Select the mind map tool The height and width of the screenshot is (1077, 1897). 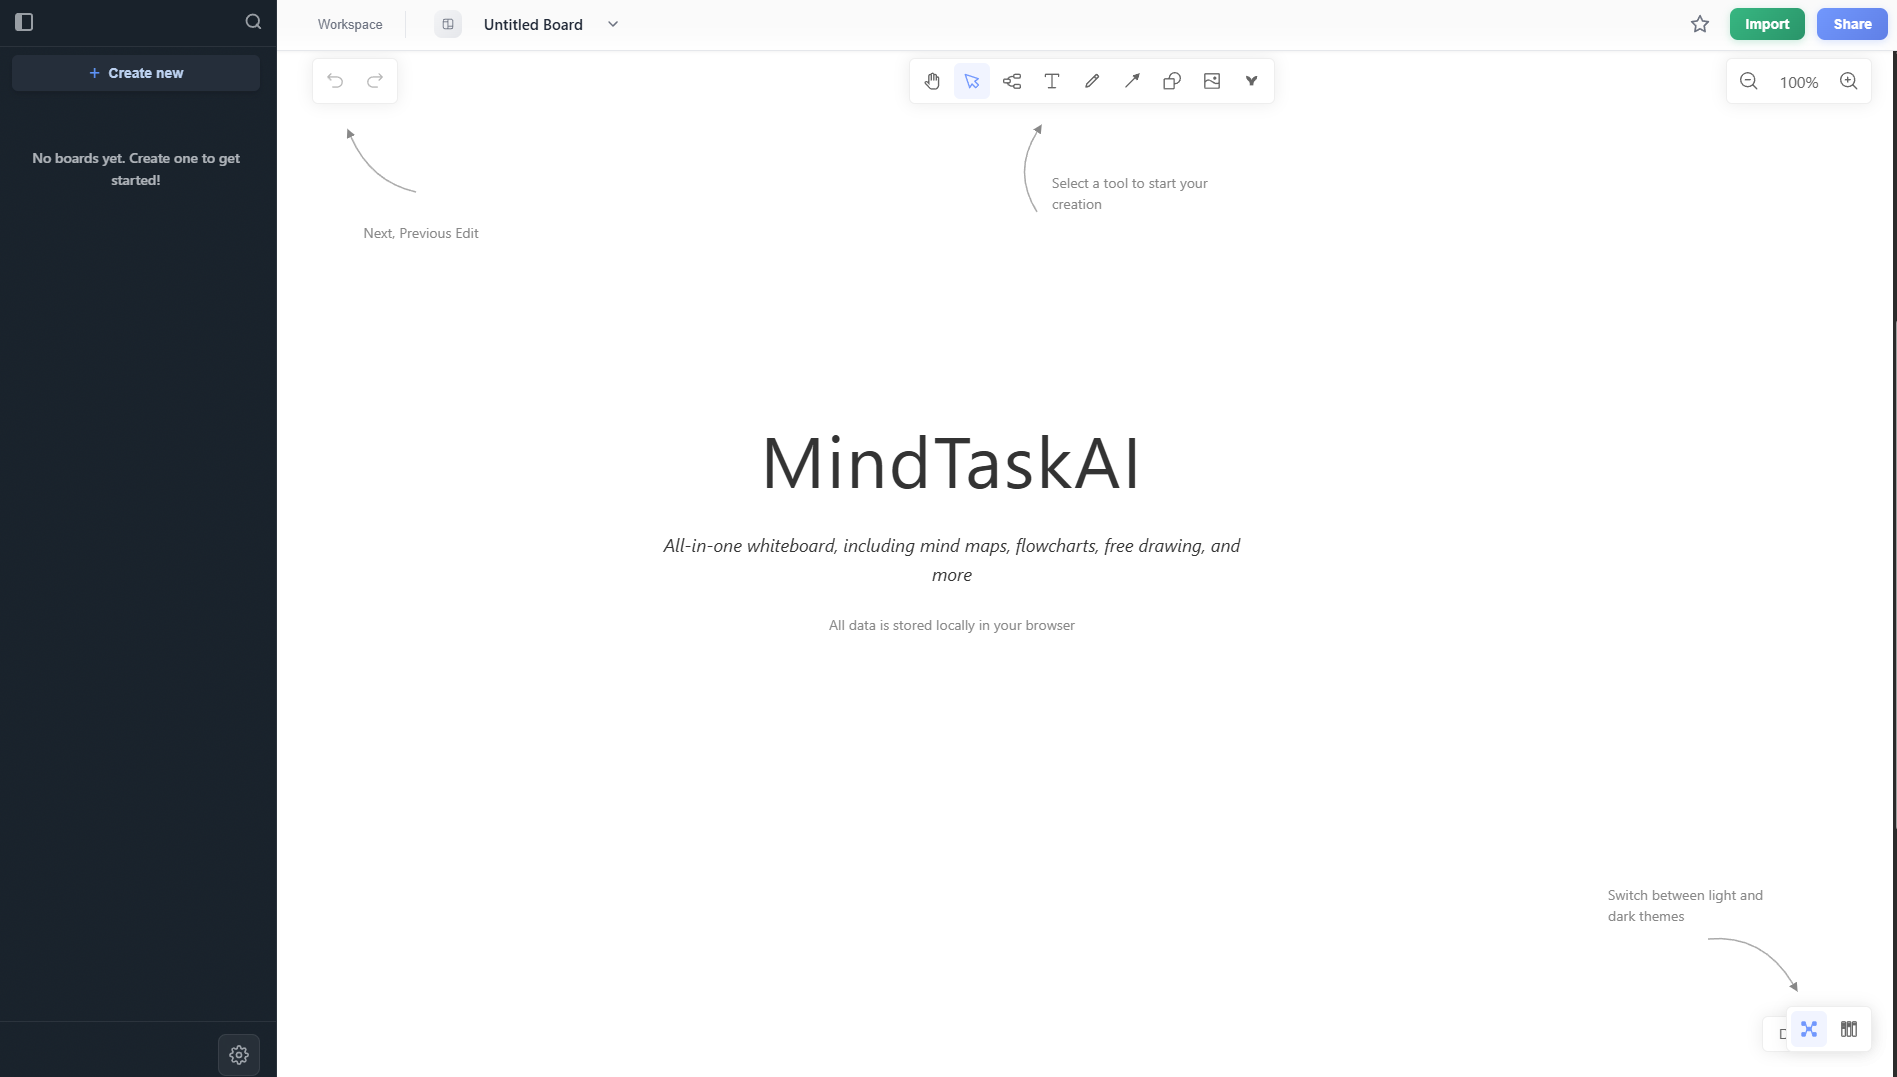[x=1012, y=81]
